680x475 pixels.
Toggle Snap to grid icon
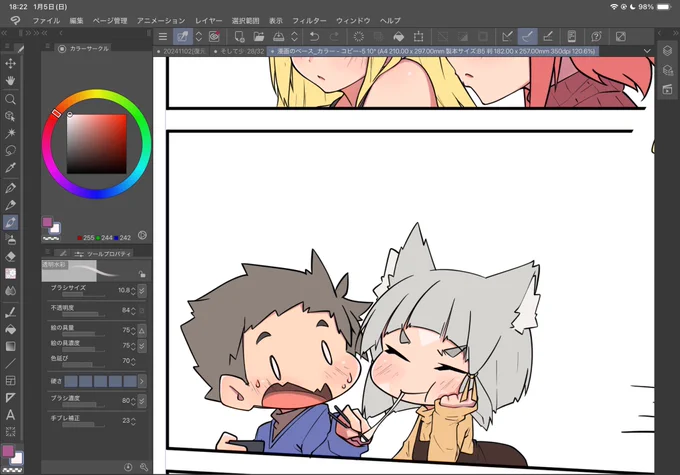point(548,37)
